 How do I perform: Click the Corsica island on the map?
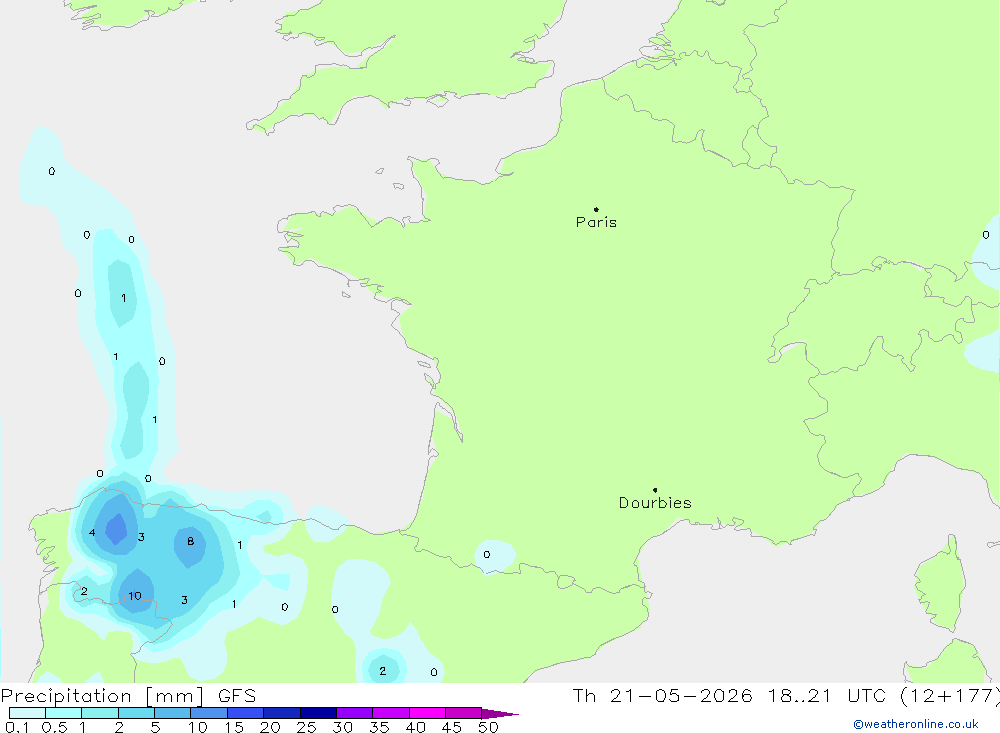[939, 584]
